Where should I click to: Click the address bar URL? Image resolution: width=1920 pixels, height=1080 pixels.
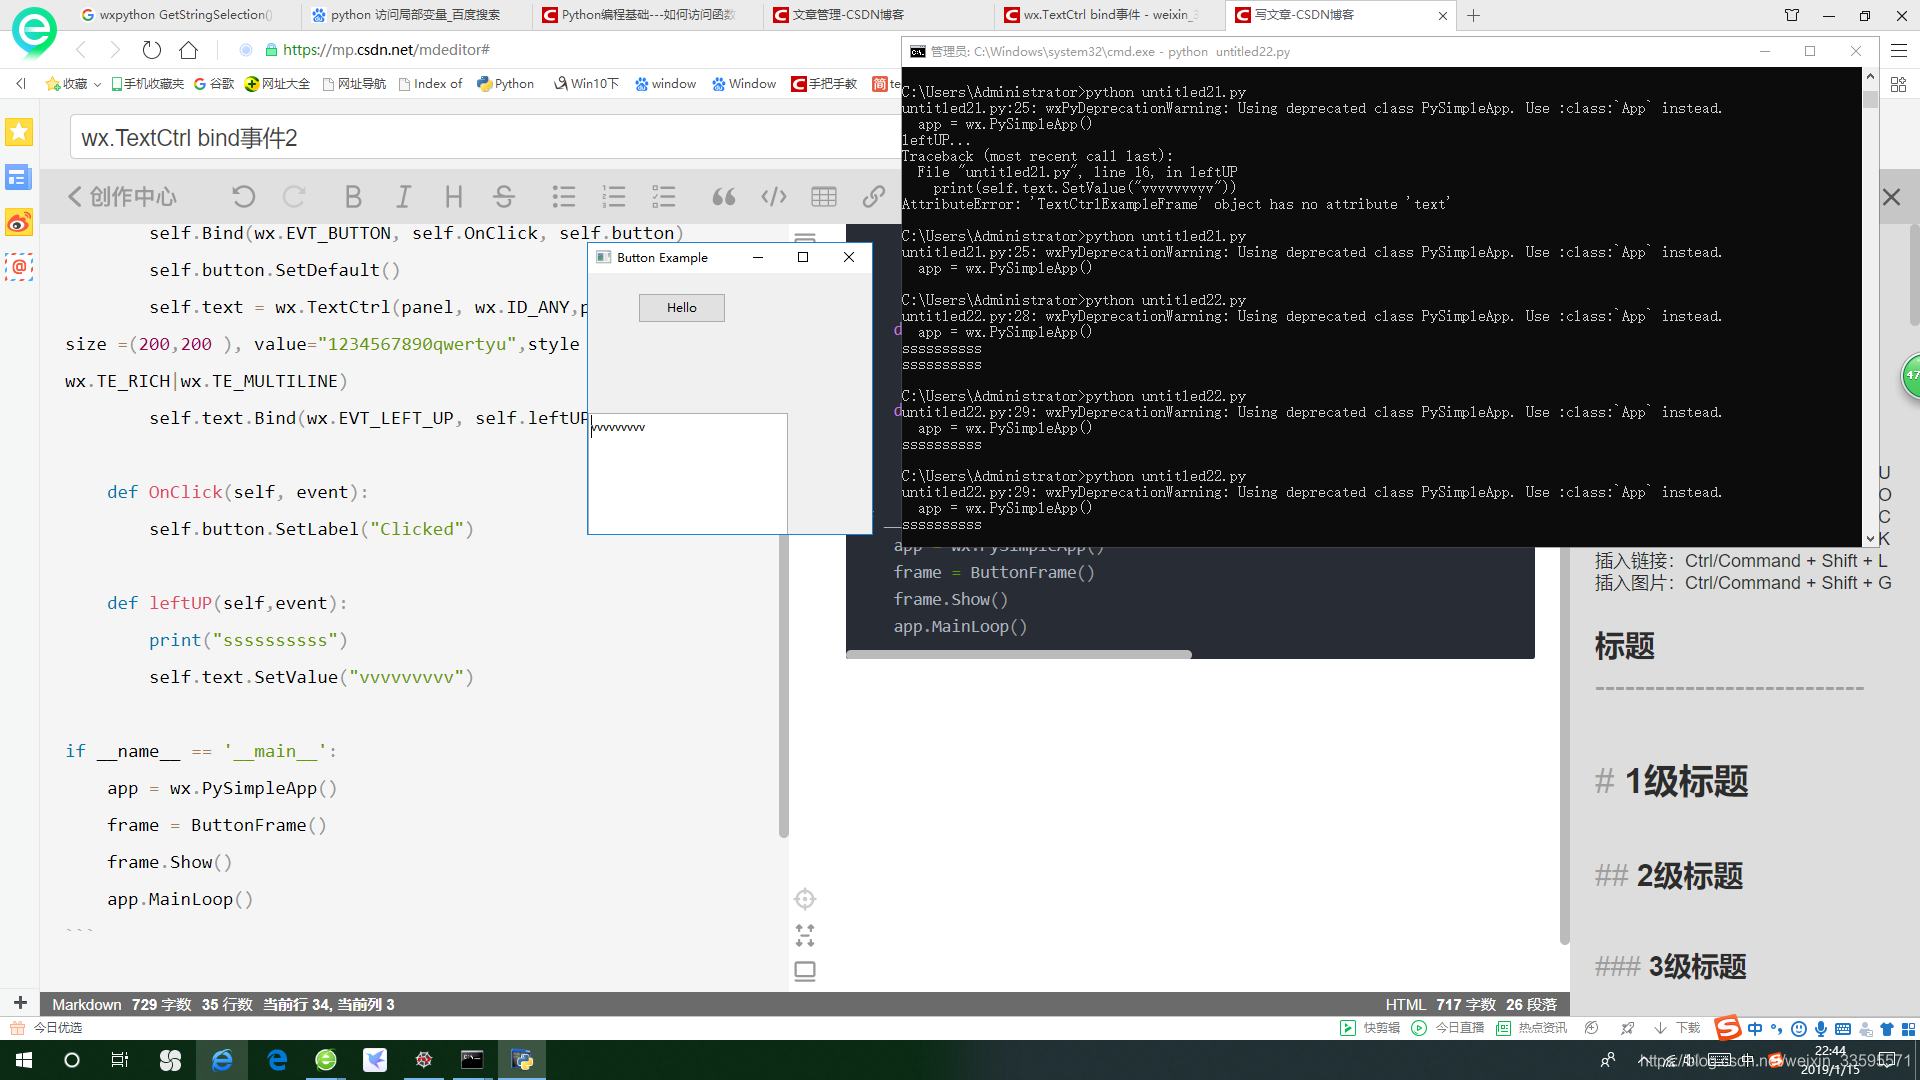click(386, 50)
